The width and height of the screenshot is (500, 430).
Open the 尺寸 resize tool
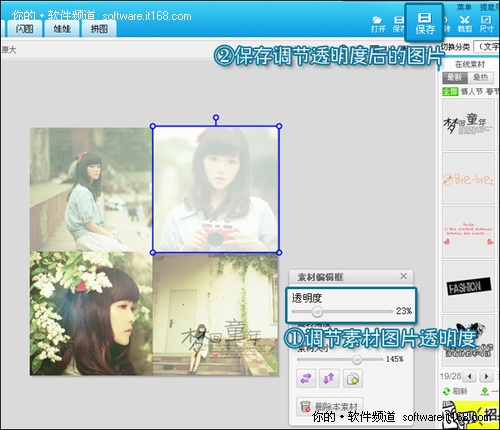click(486, 24)
